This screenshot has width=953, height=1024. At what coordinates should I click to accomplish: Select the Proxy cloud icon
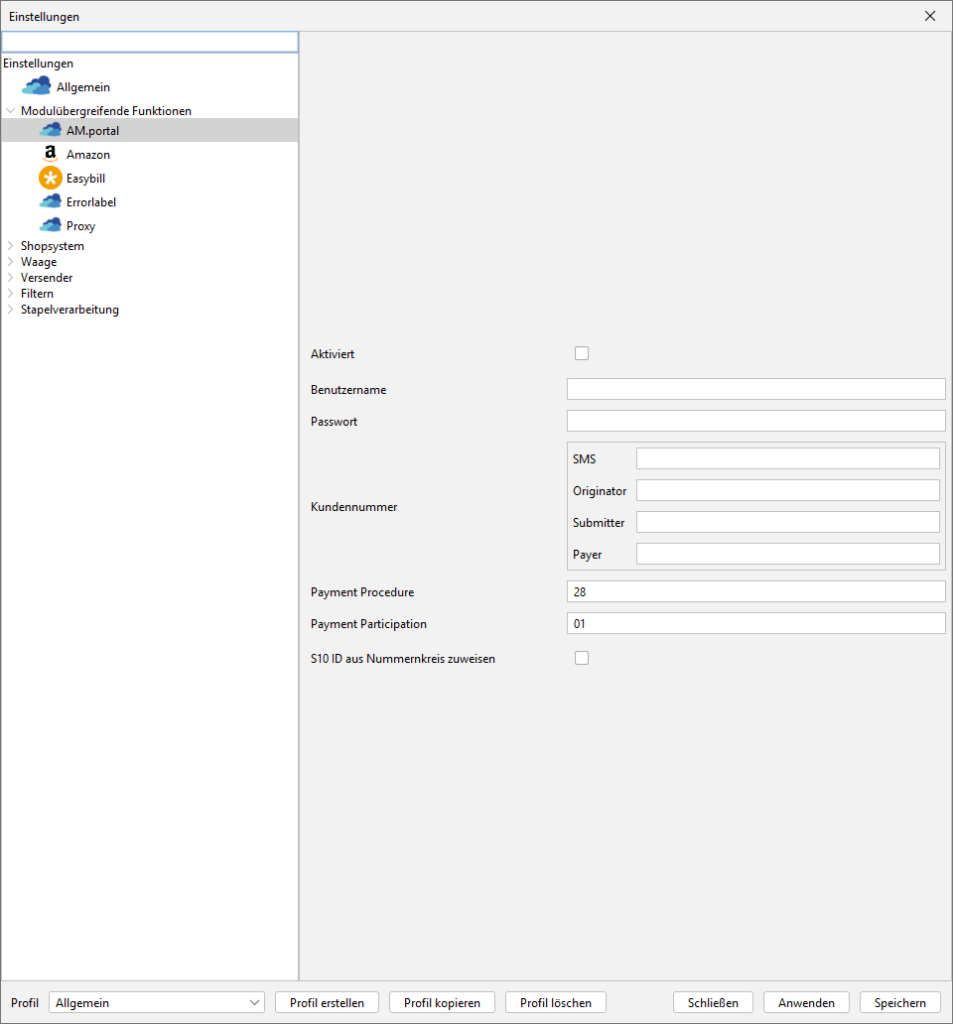pyautogui.click(x=50, y=226)
